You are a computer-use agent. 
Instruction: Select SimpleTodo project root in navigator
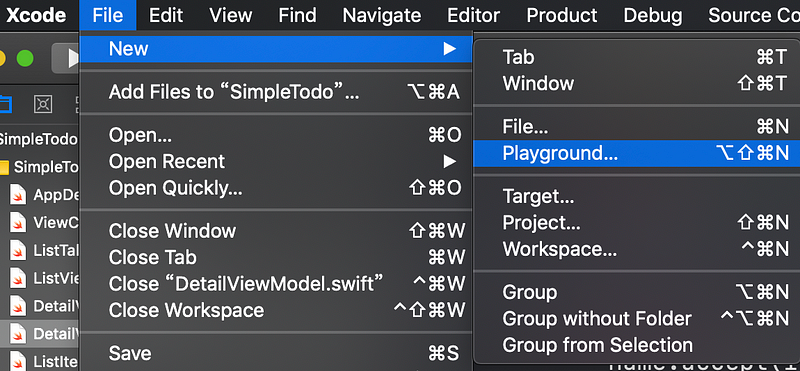pos(39,139)
